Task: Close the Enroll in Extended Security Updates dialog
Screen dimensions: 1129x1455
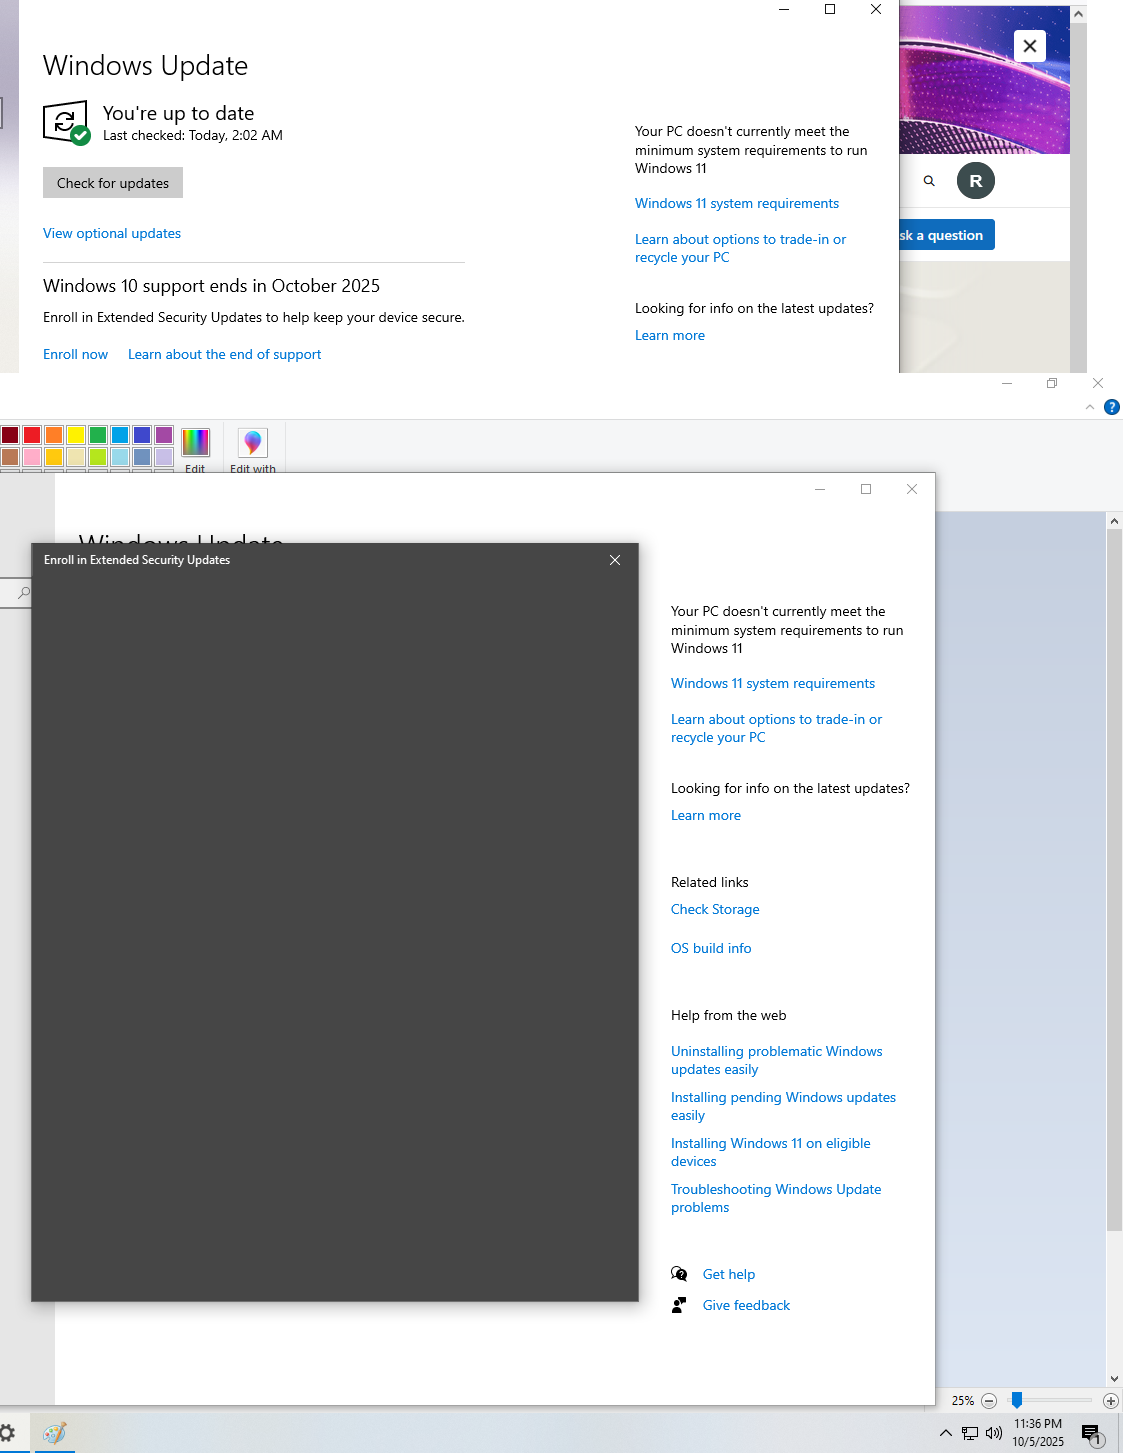Action: coord(615,560)
